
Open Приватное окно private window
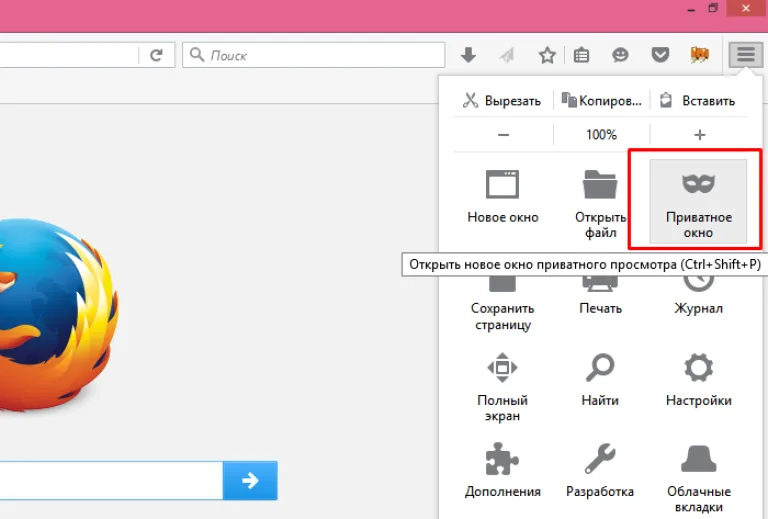[698, 201]
